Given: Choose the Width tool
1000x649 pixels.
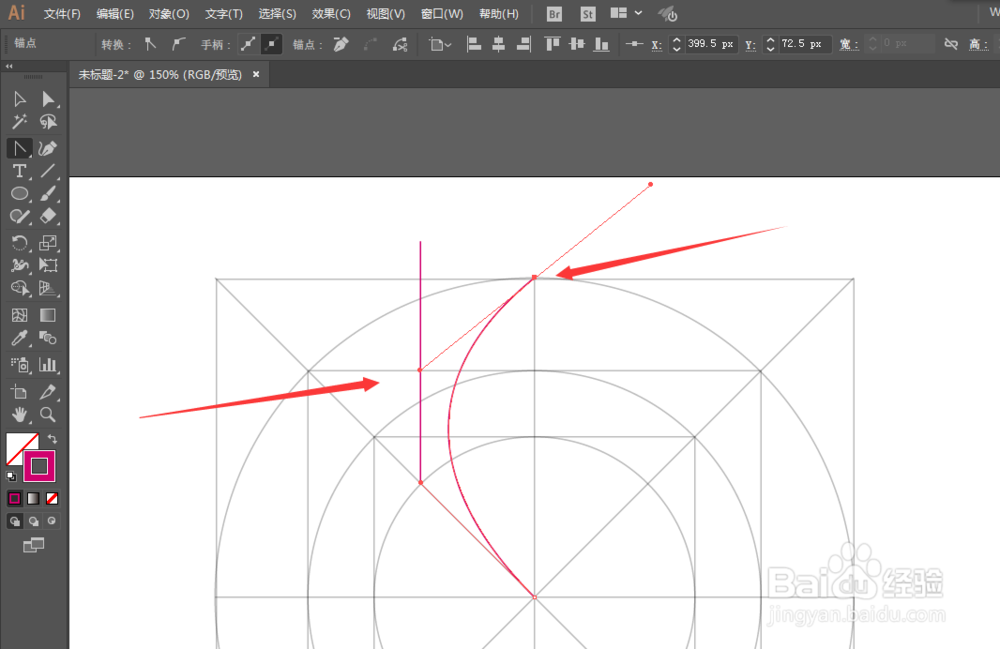Looking at the screenshot, I should [x=19, y=265].
